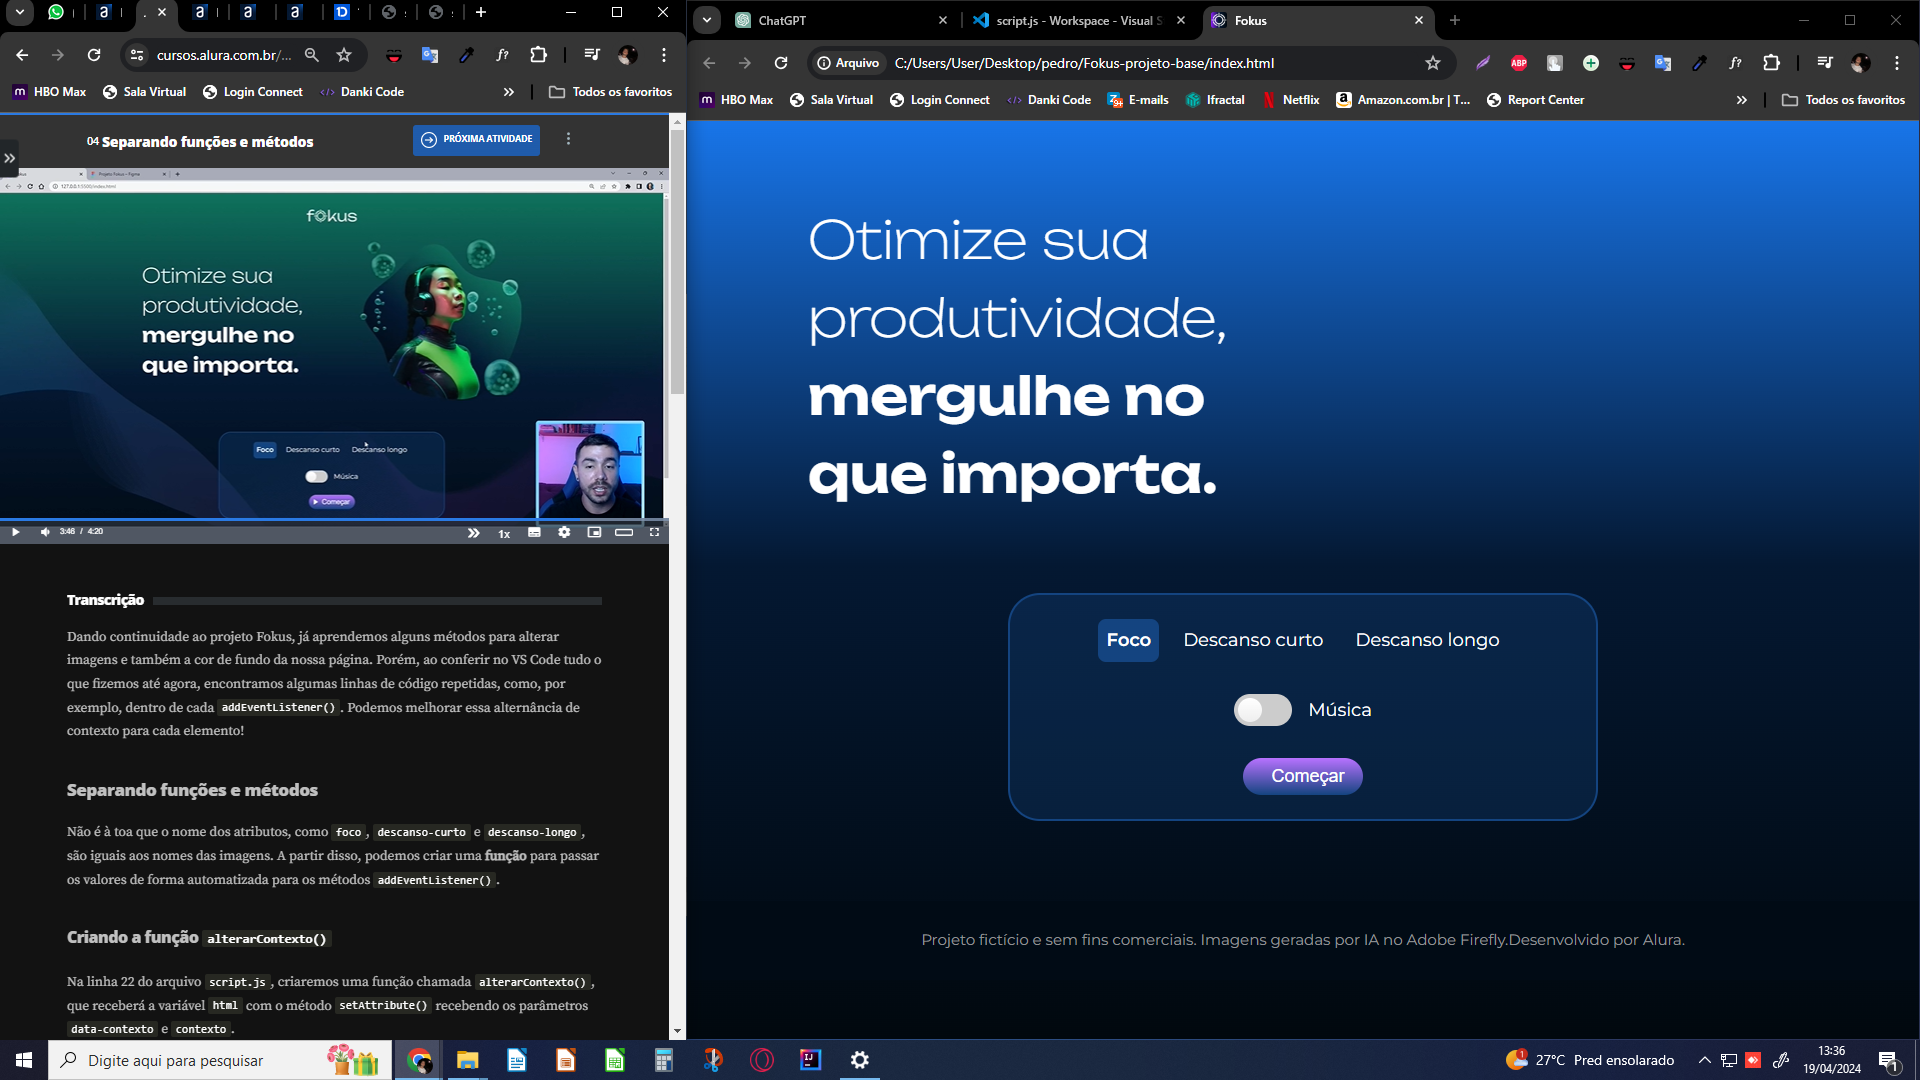Open Windows notification center

[1888, 1060]
